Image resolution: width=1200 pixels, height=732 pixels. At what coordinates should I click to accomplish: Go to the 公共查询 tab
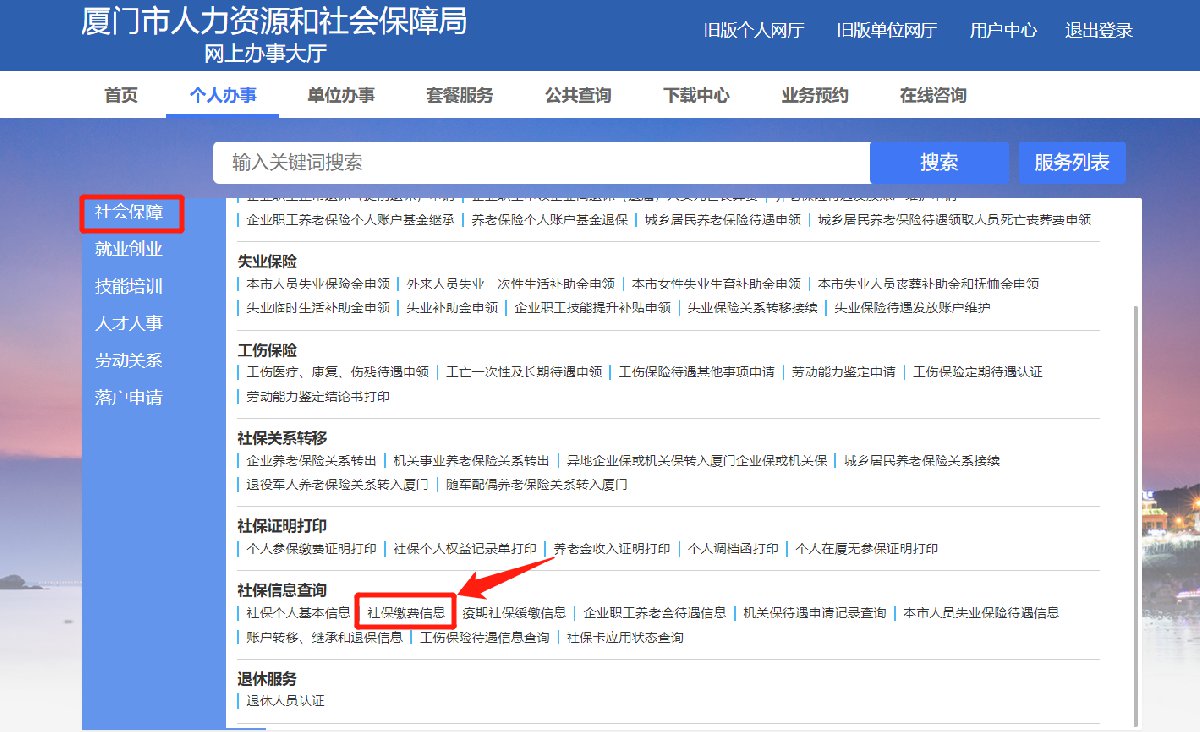578,96
